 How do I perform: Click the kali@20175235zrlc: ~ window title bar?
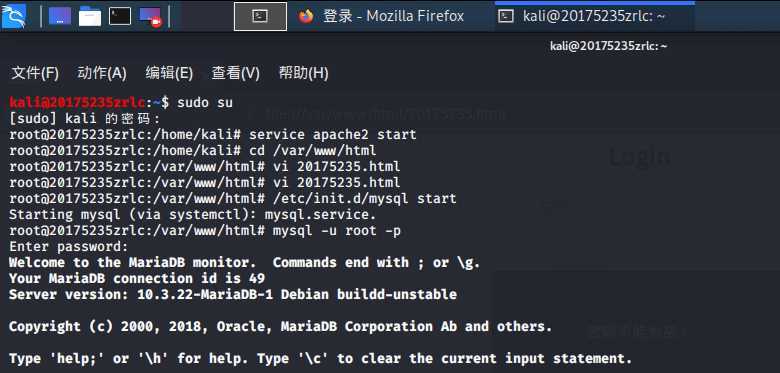click(608, 46)
